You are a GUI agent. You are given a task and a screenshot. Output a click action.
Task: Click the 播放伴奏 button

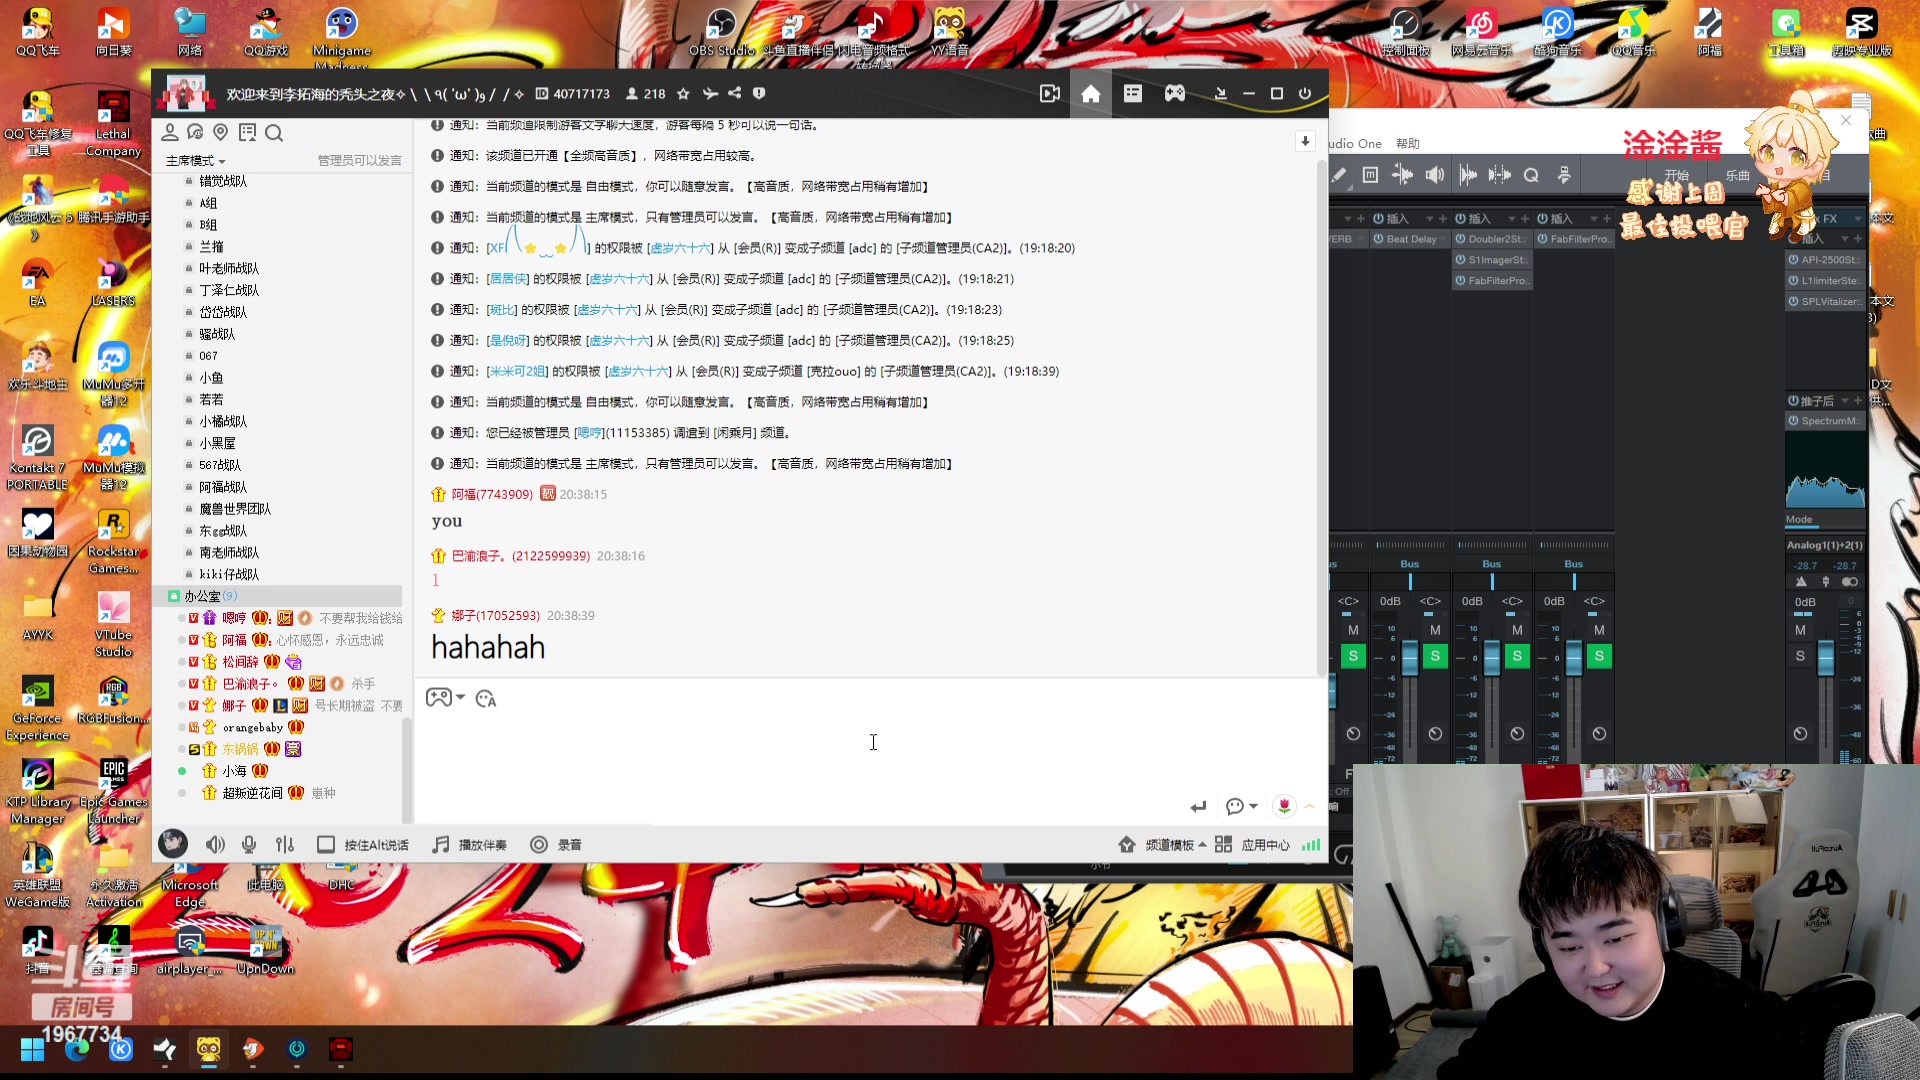click(x=469, y=845)
